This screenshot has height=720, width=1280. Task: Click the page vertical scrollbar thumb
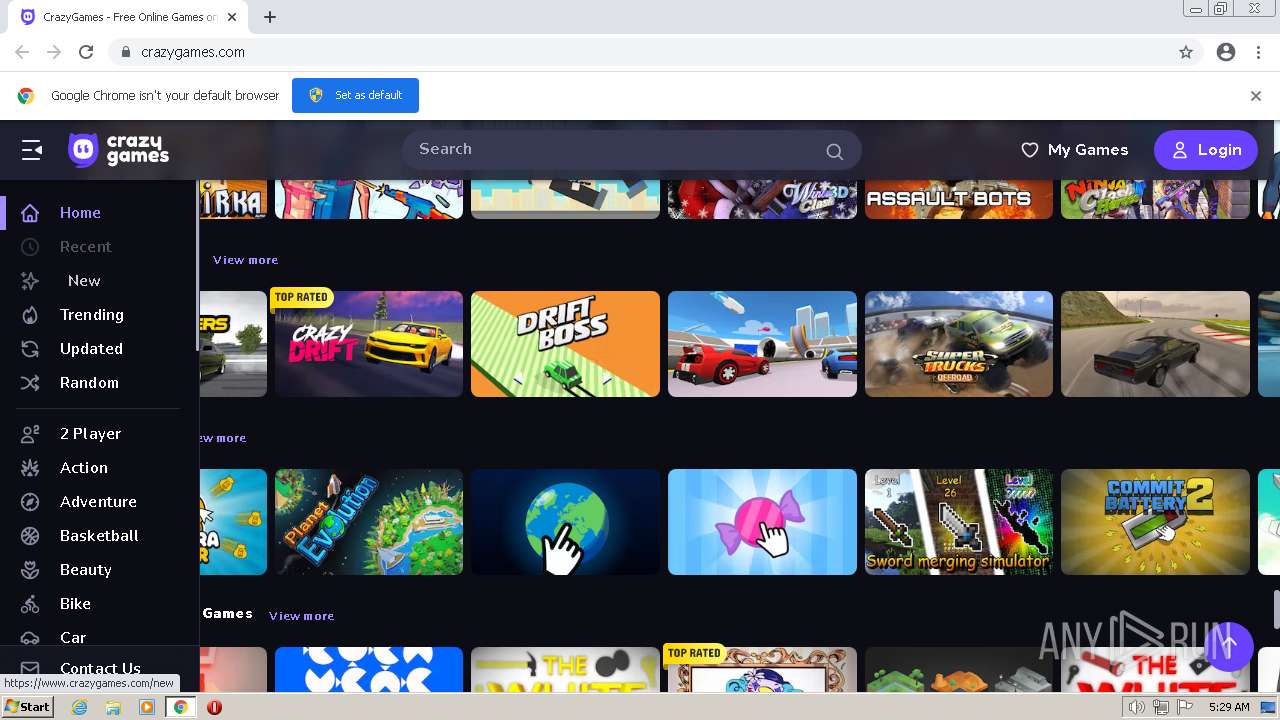tap(1275, 610)
